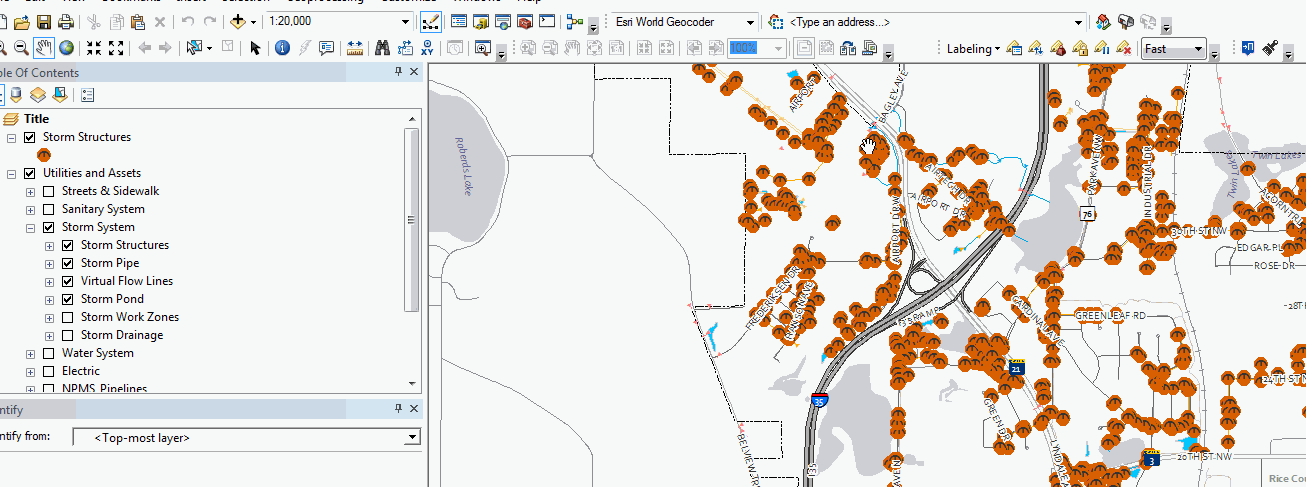The height and width of the screenshot is (487, 1306).
Task: Select the NPMS Pipelines layer row
Action: pyautogui.click(x=104, y=388)
